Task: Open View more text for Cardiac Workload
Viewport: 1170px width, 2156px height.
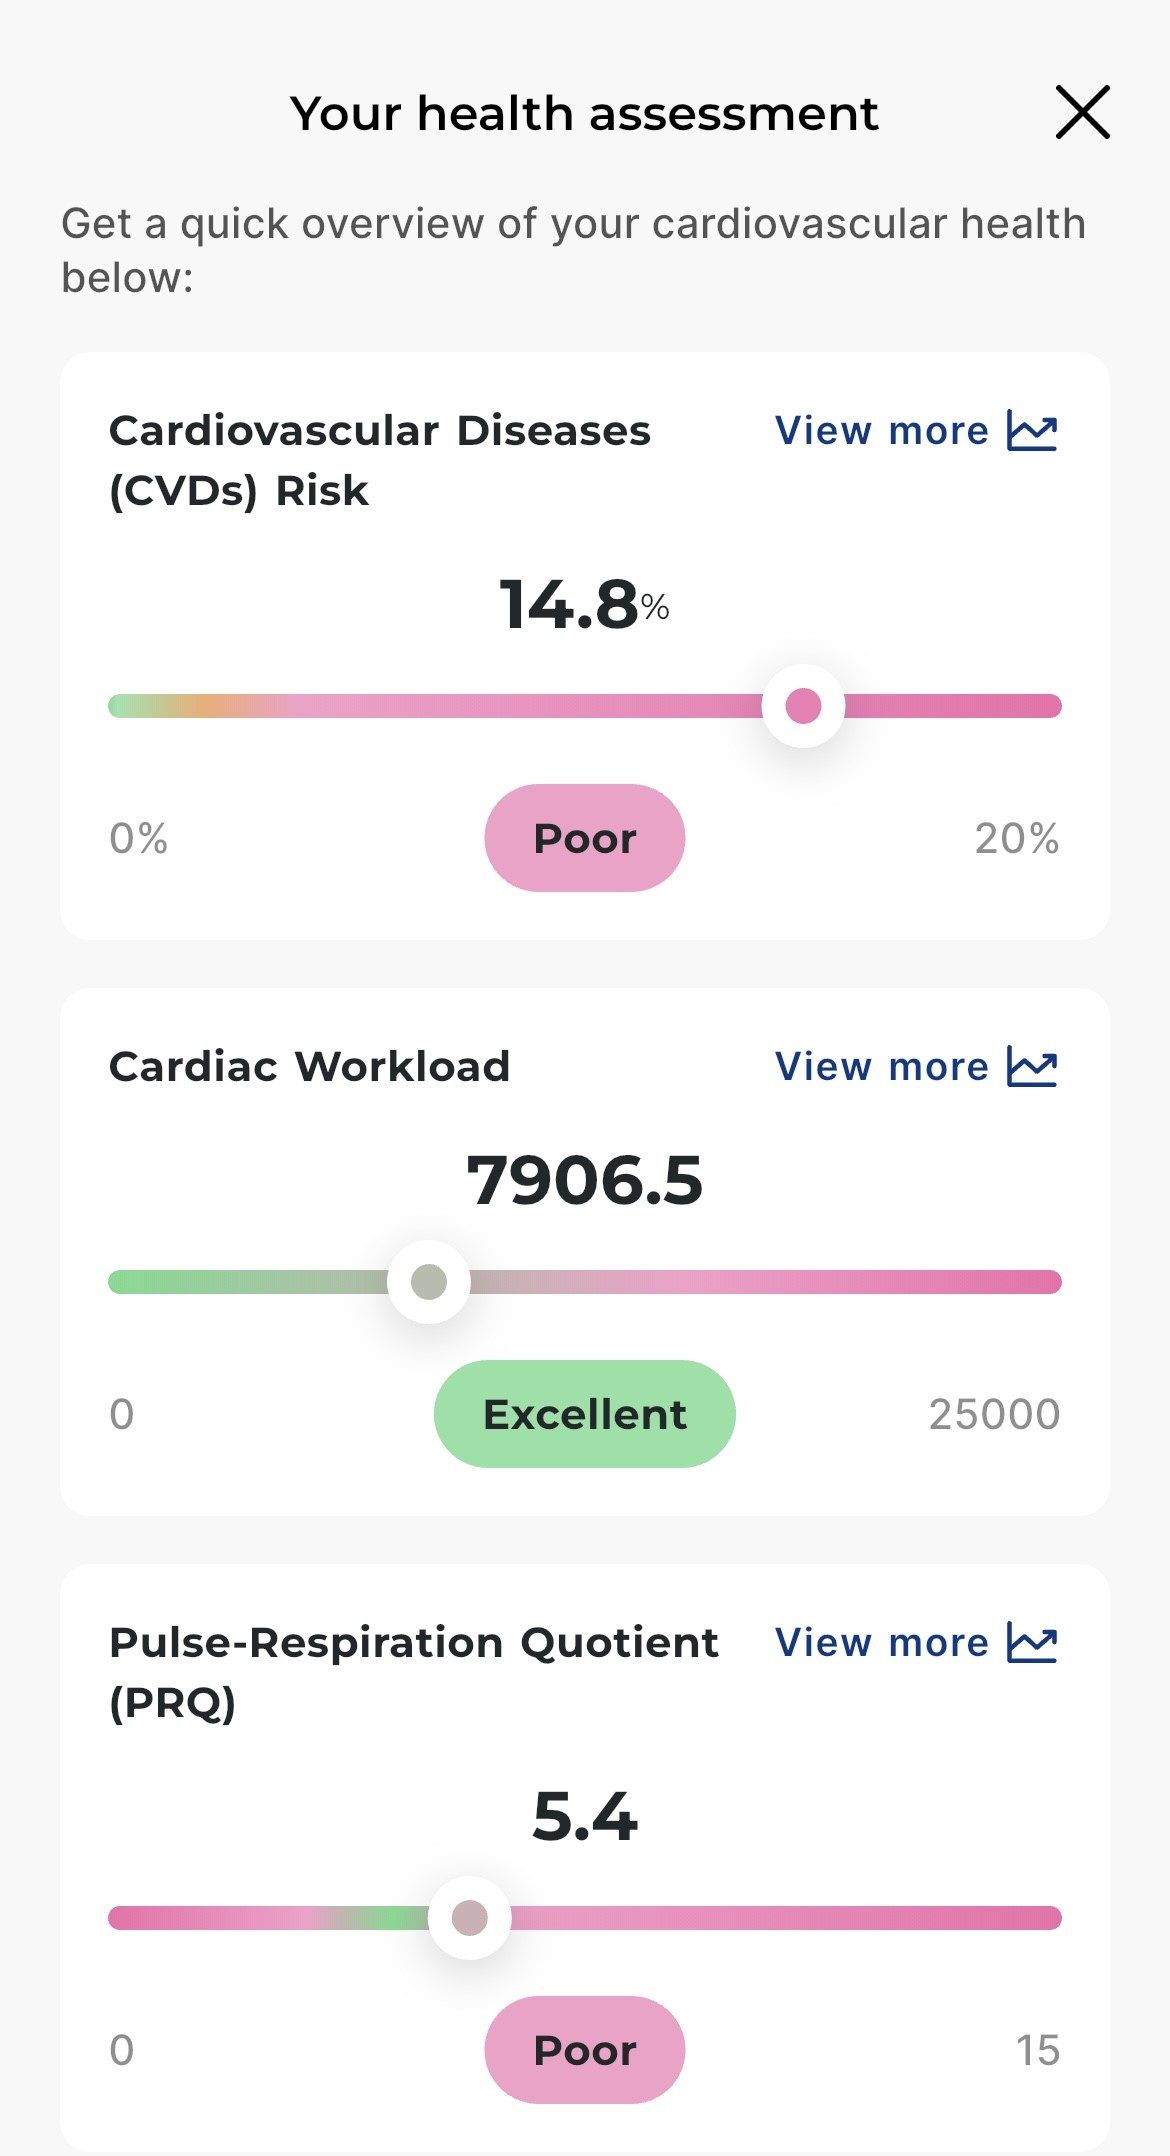Action: [x=881, y=1067]
